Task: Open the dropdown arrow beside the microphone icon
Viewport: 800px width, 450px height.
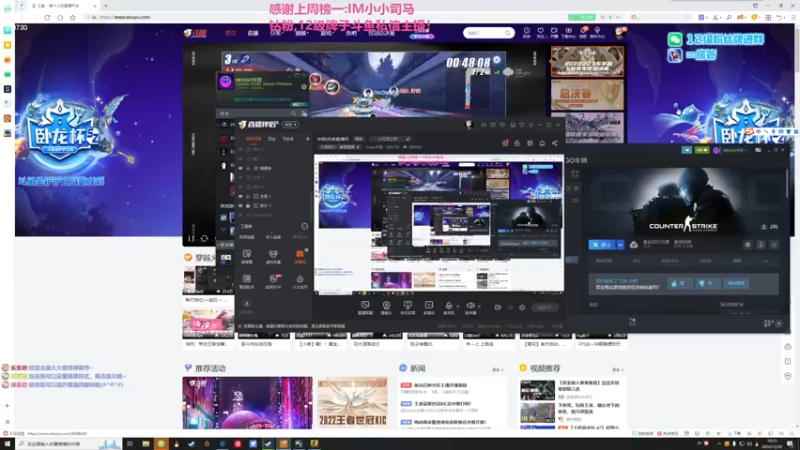Action: (x=456, y=306)
